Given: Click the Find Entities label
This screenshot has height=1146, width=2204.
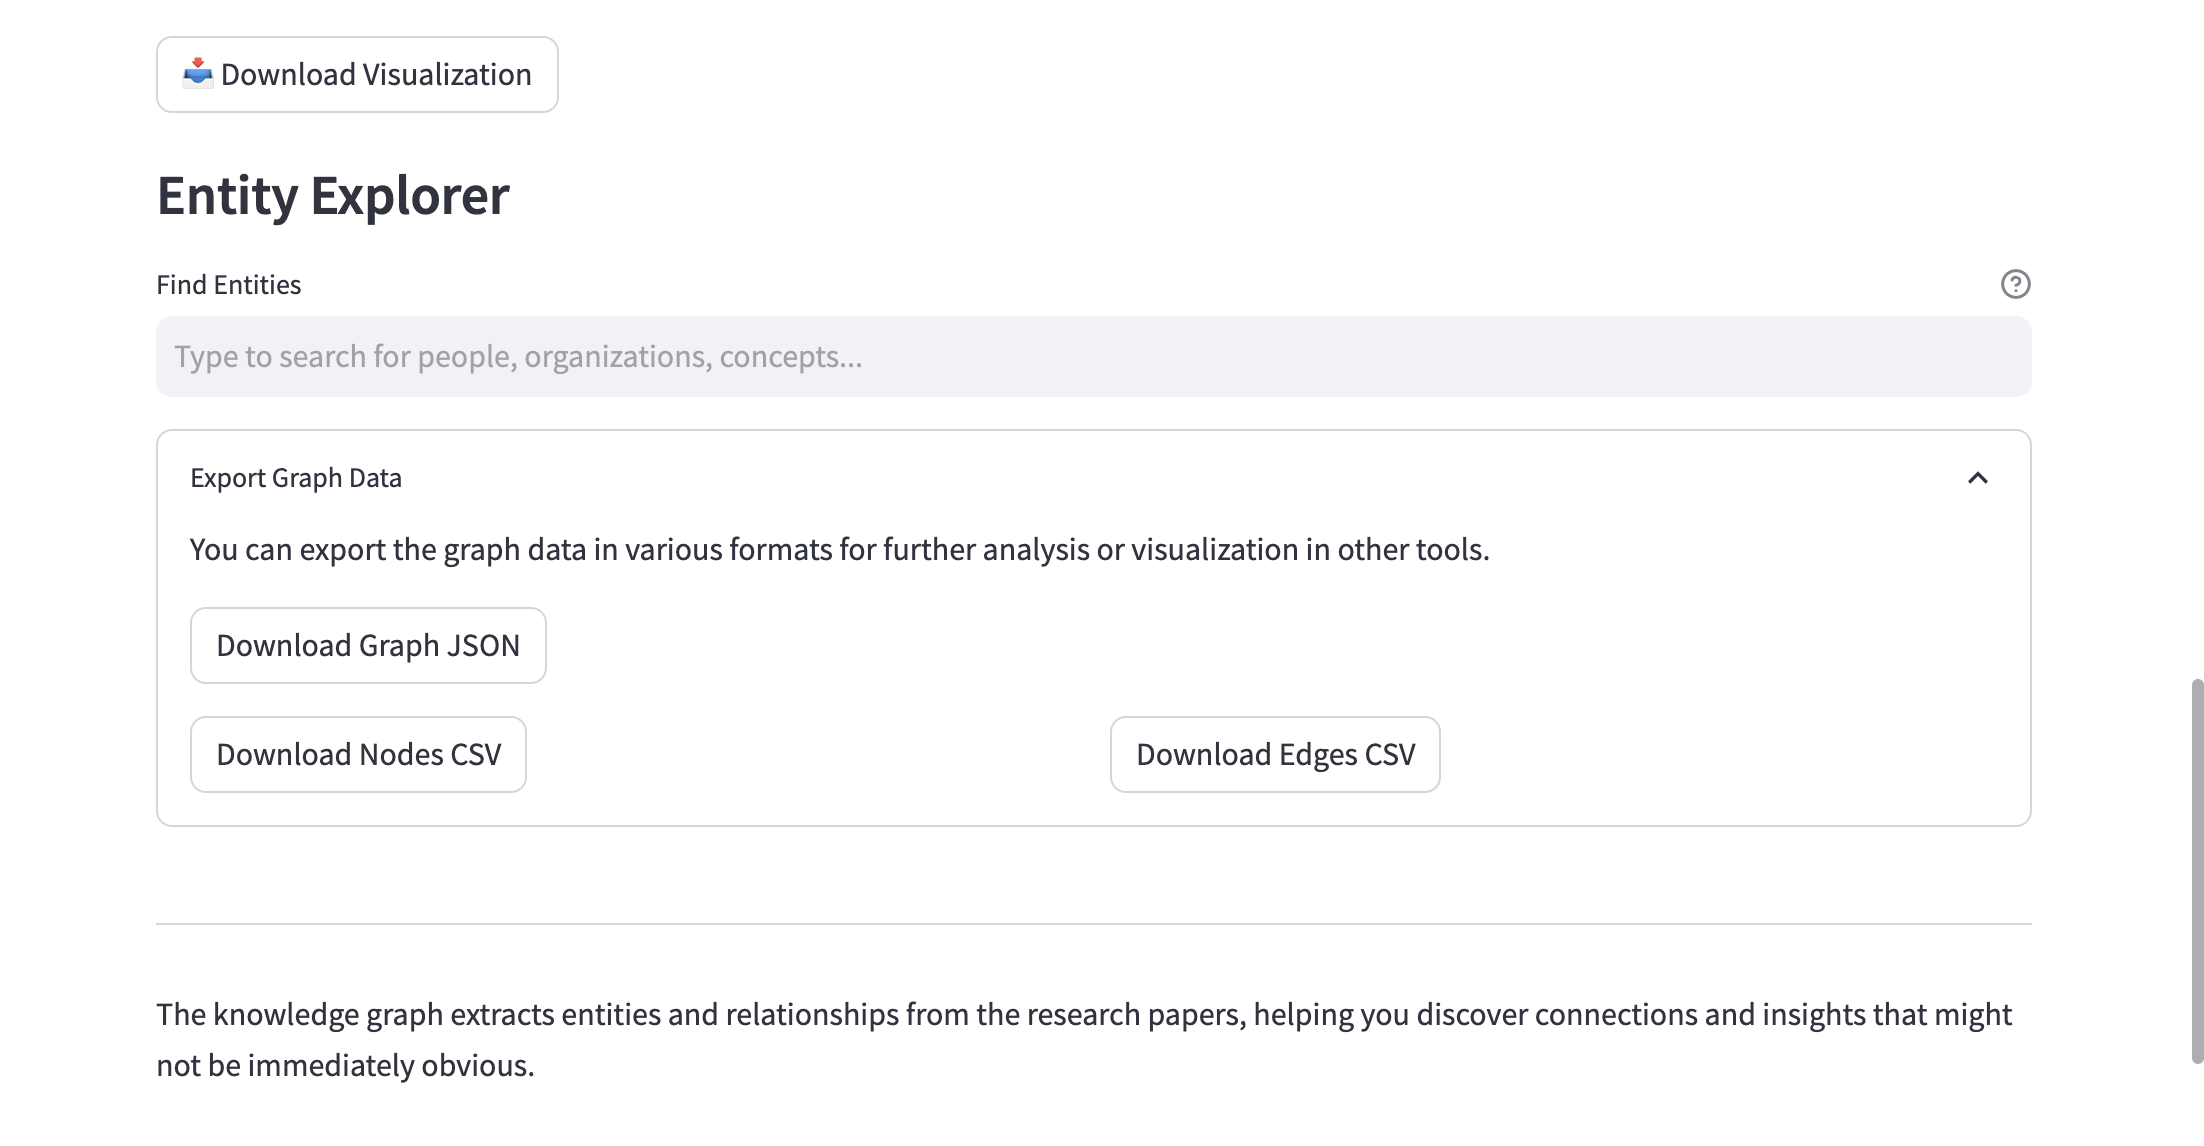Looking at the screenshot, I should pos(229,285).
